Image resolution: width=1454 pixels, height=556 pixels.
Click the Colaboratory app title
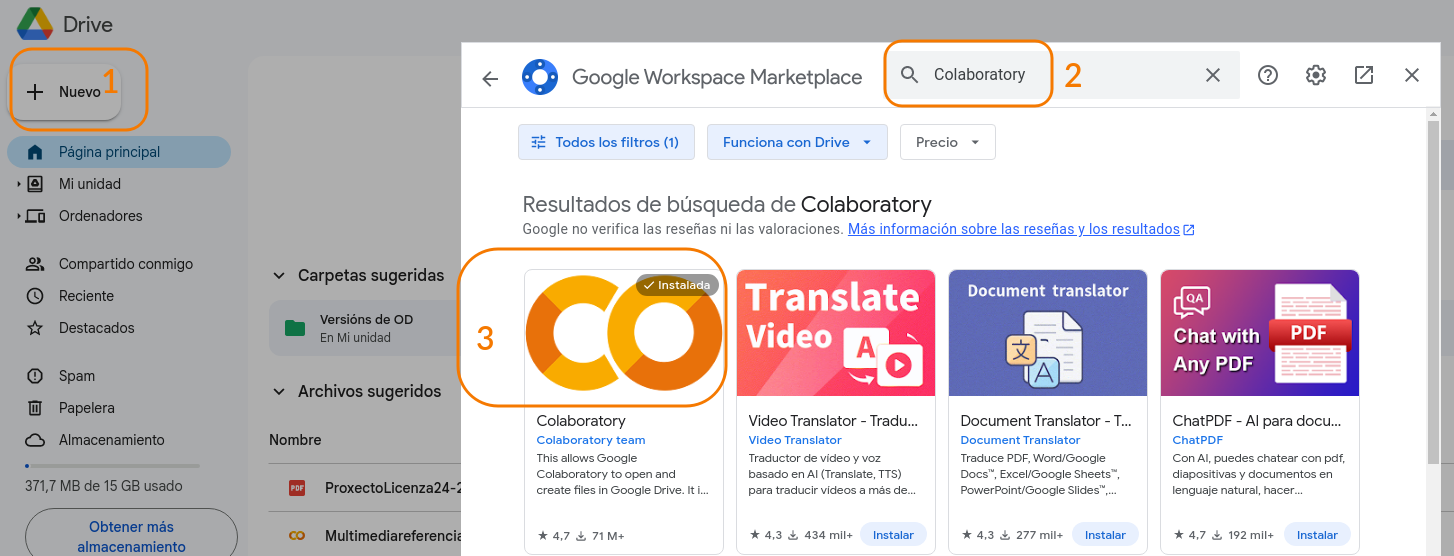tap(581, 421)
